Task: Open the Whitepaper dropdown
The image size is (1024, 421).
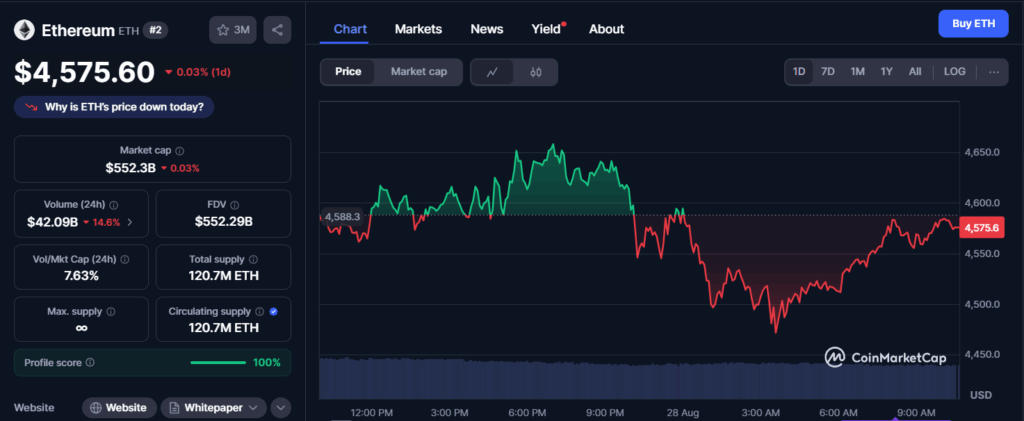Action: [x=214, y=407]
